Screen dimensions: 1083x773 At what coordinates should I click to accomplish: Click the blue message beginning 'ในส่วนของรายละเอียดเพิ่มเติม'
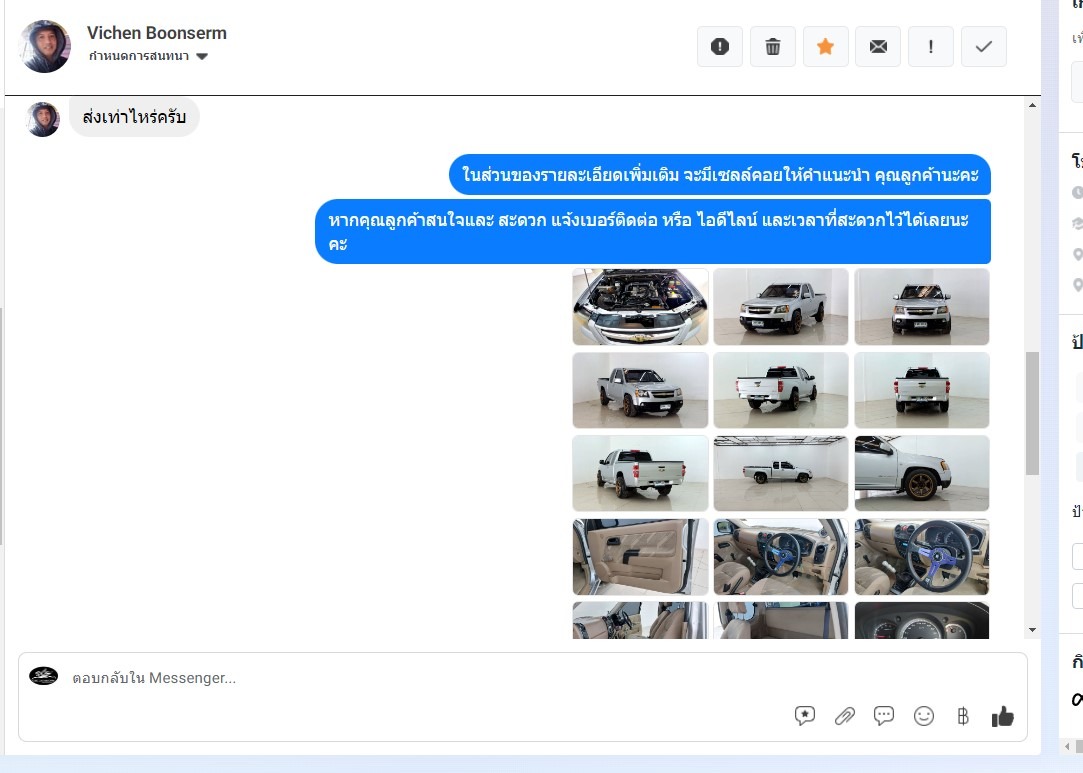pyautogui.click(x=720, y=174)
